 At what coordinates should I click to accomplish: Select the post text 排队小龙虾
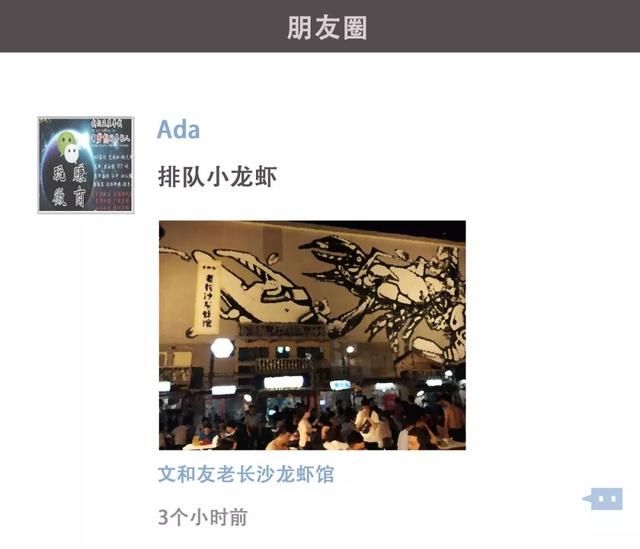point(218,176)
